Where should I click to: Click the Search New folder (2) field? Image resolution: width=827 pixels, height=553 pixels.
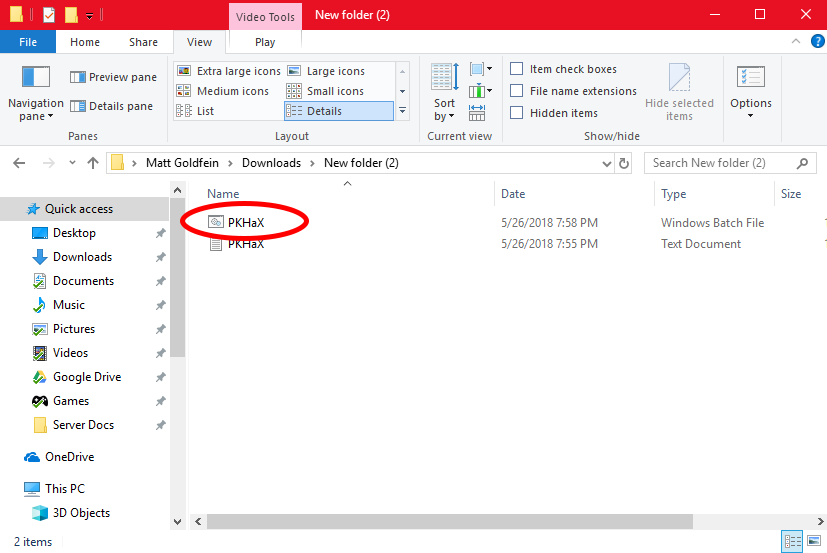(722, 163)
